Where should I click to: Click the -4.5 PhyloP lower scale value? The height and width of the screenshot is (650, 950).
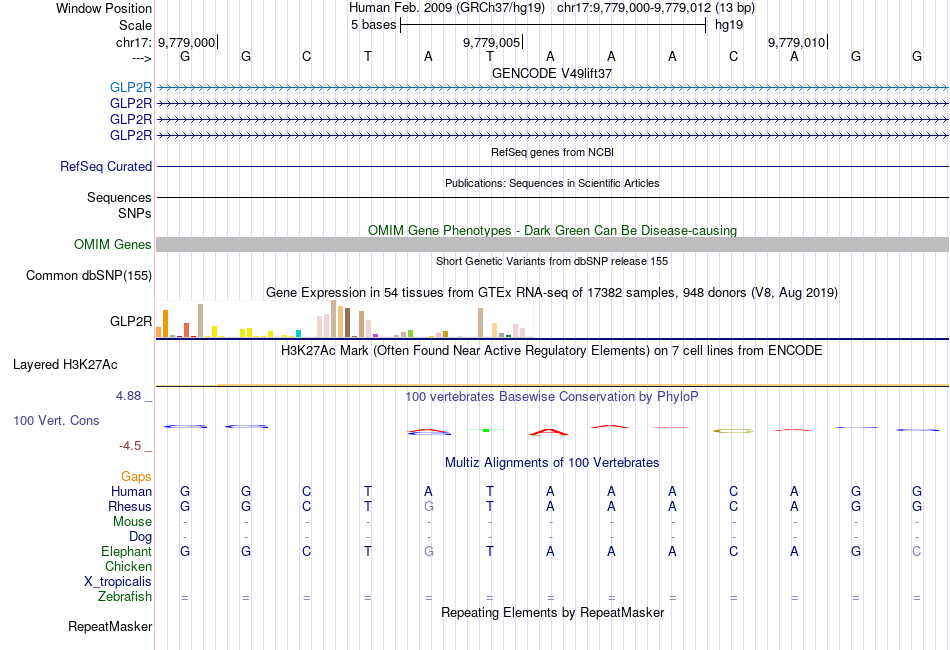[130, 446]
